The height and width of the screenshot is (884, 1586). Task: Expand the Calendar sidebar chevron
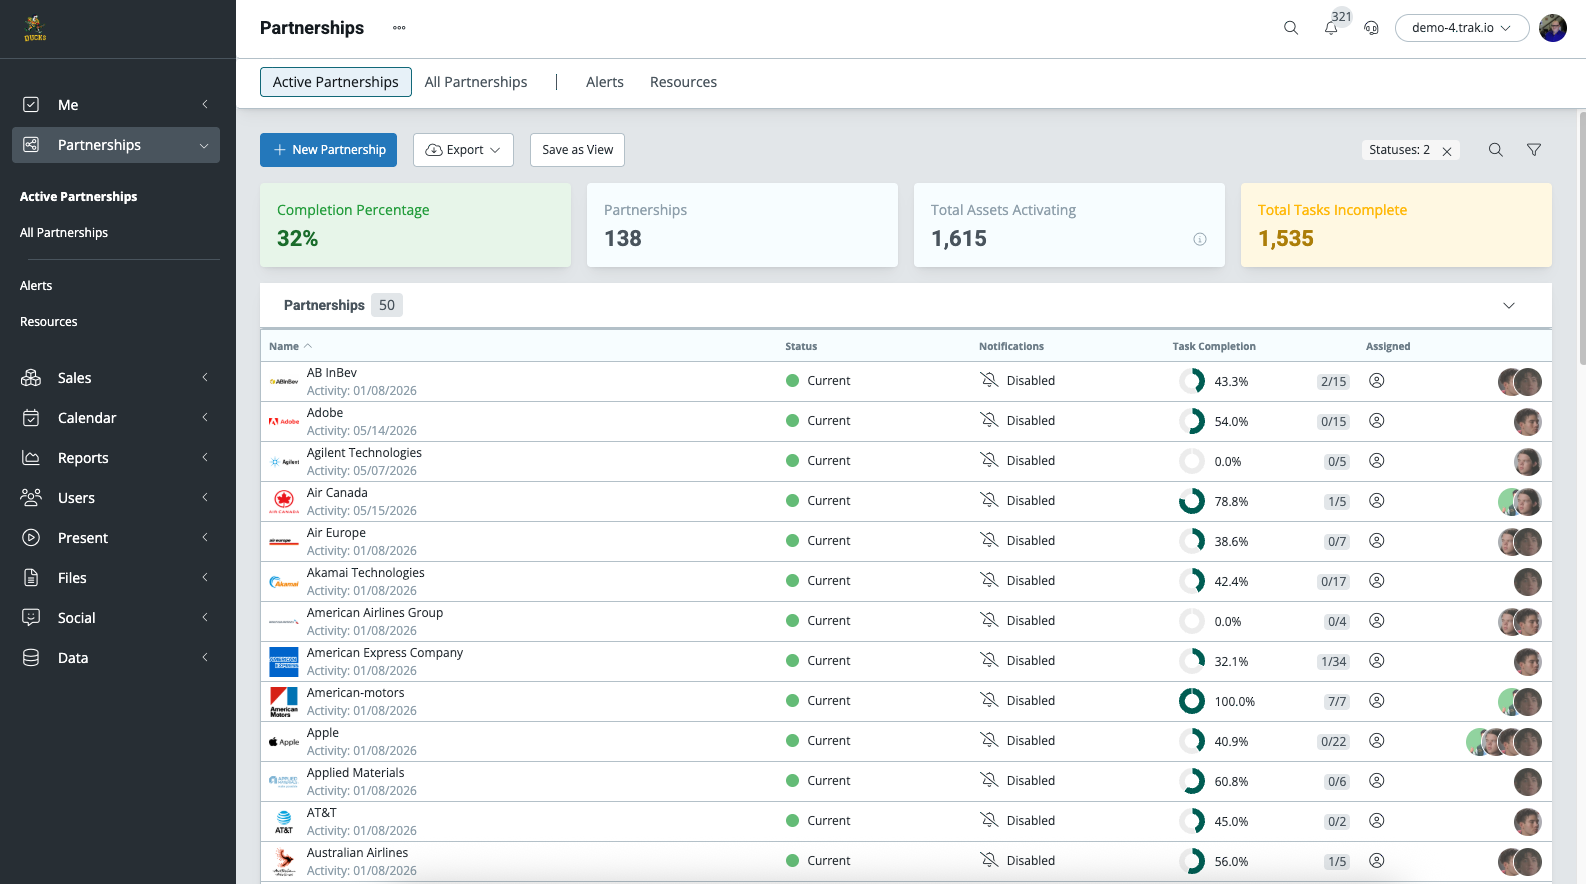point(204,418)
